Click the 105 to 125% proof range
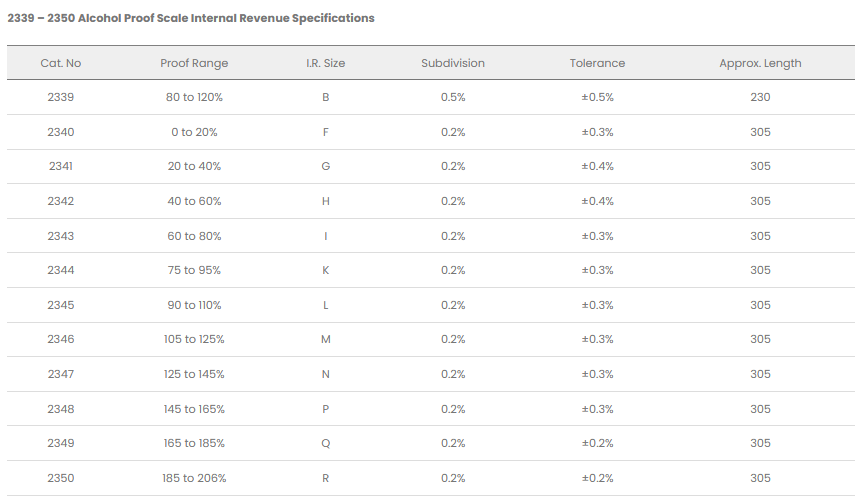The image size is (865, 504). (x=194, y=339)
